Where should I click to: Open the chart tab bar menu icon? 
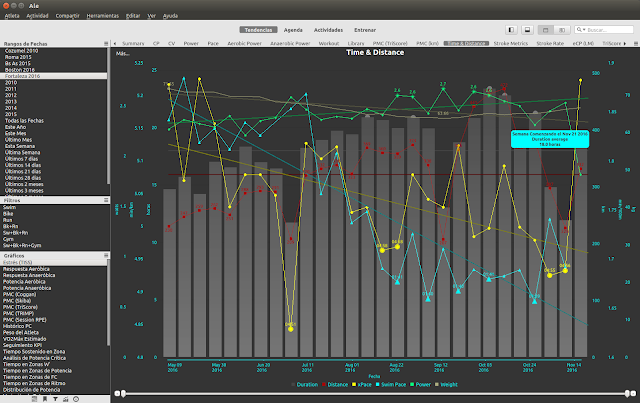click(636, 43)
